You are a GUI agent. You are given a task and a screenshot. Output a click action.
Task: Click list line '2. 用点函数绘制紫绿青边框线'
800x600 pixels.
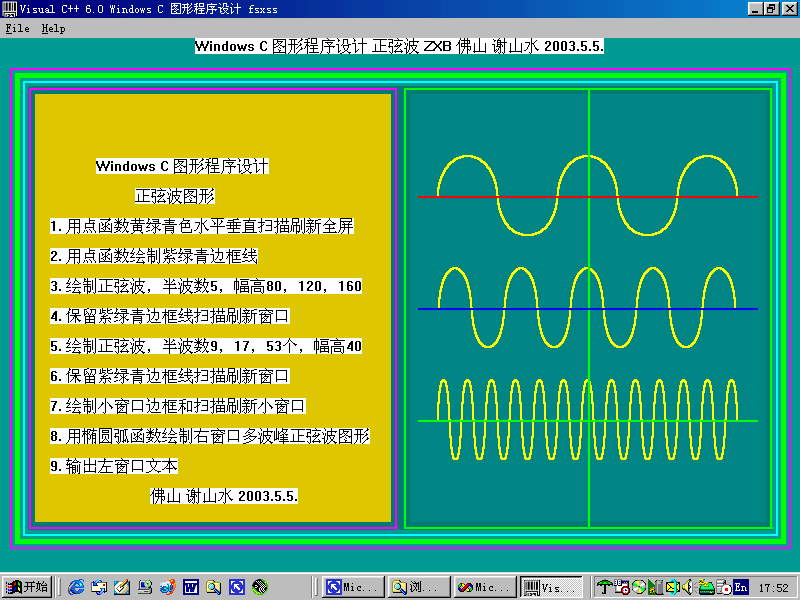154,256
